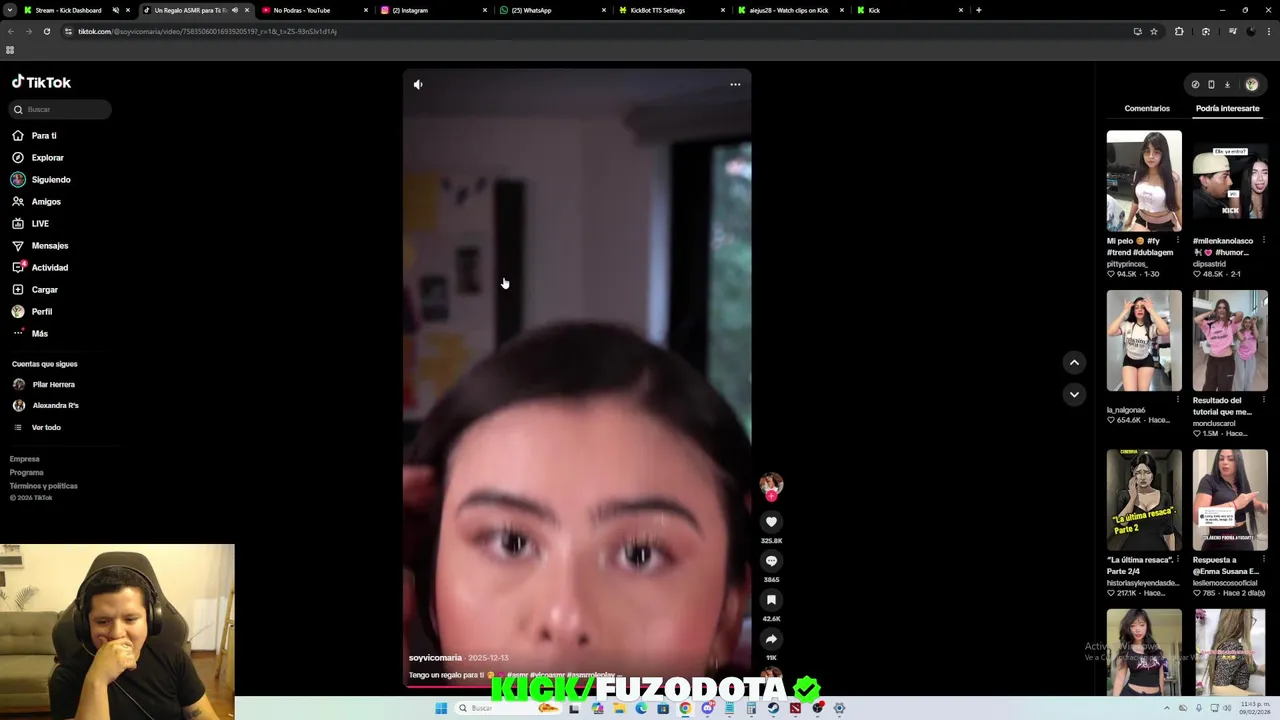The width and height of the screenshot is (1280, 720).
Task: Go to next video with down chevron
Action: tap(1074, 395)
